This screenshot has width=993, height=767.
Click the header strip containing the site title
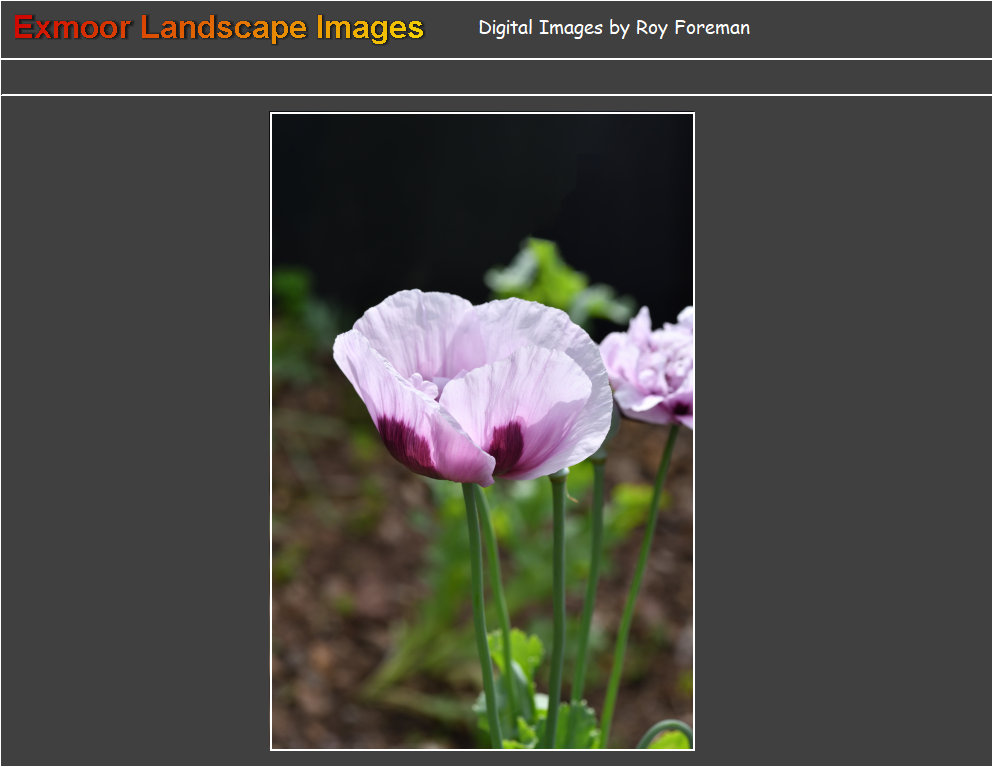496,28
